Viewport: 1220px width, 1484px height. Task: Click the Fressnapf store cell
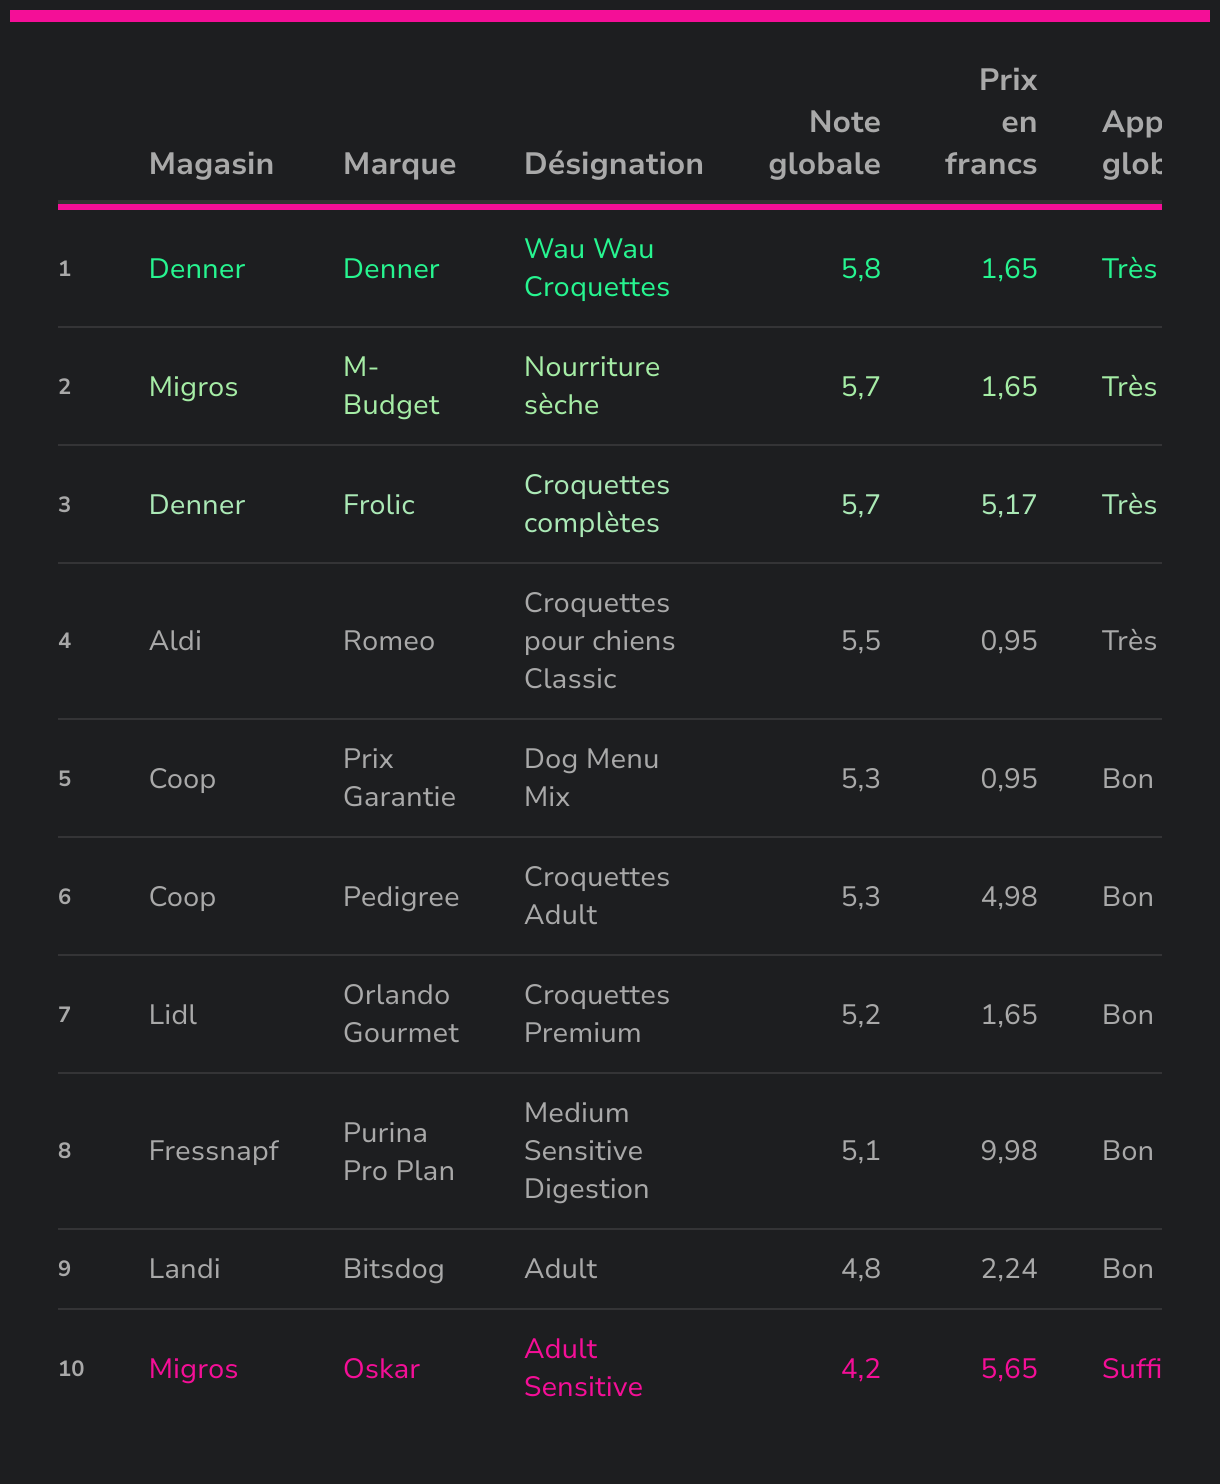click(x=213, y=1151)
